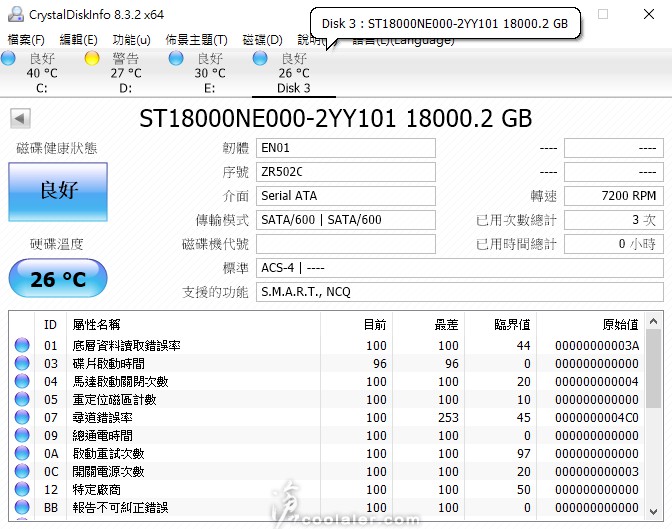Screen dimensions: 672x529
Task: Click the status orb for attribute 09
Action: [x=22, y=435]
